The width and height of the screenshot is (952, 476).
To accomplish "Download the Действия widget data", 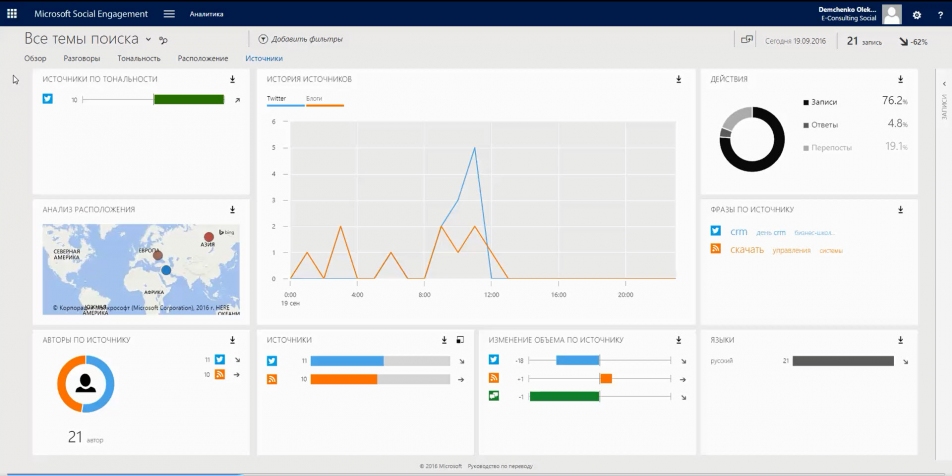I will (x=901, y=79).
